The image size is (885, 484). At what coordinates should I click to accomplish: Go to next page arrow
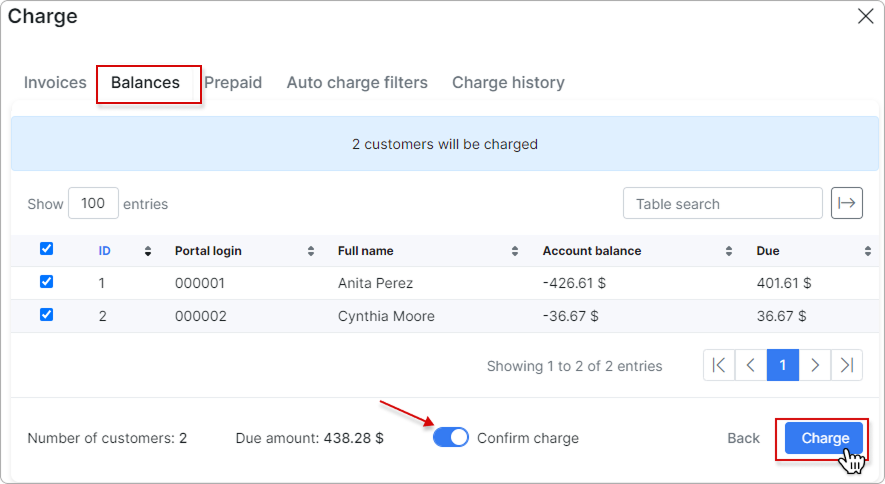[815, 365]
